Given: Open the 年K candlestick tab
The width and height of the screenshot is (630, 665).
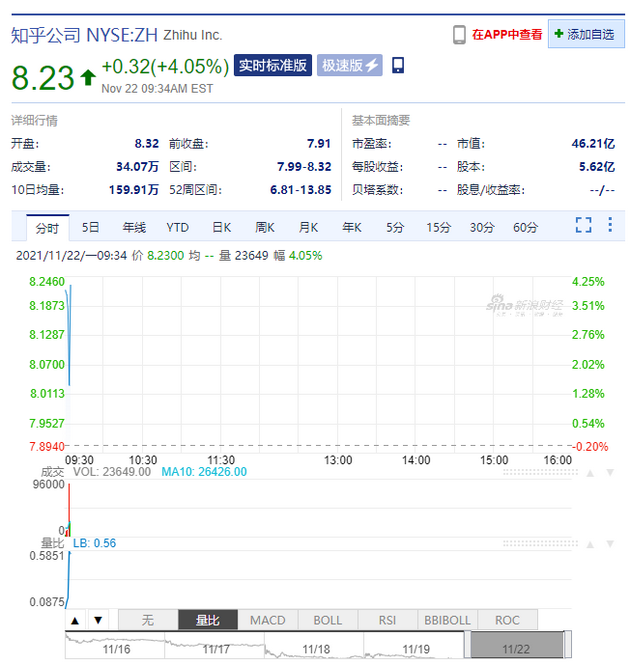Looking at the screenshot, I should click(352, 228).
